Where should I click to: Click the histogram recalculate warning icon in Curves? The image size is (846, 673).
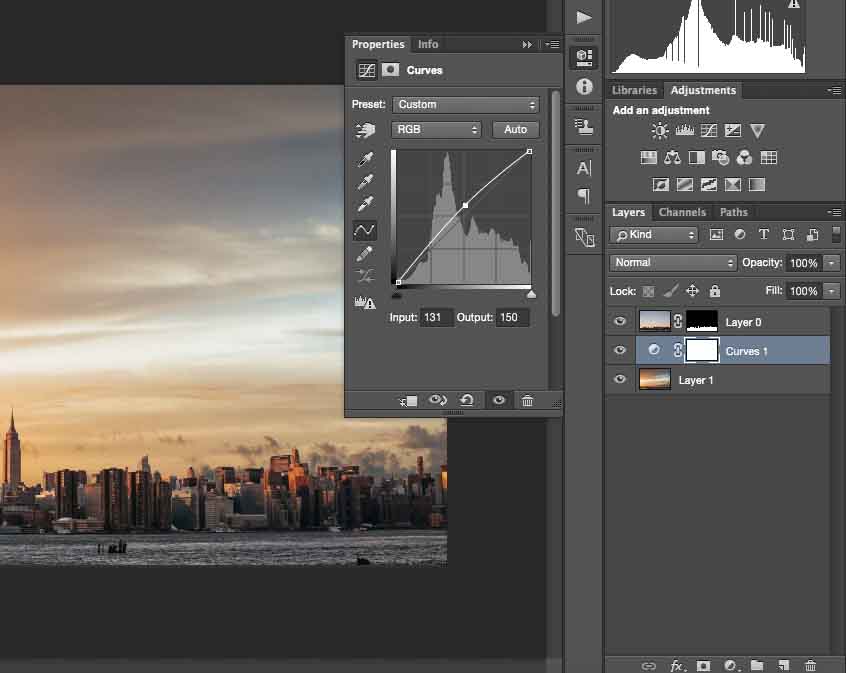pos(365,302)
